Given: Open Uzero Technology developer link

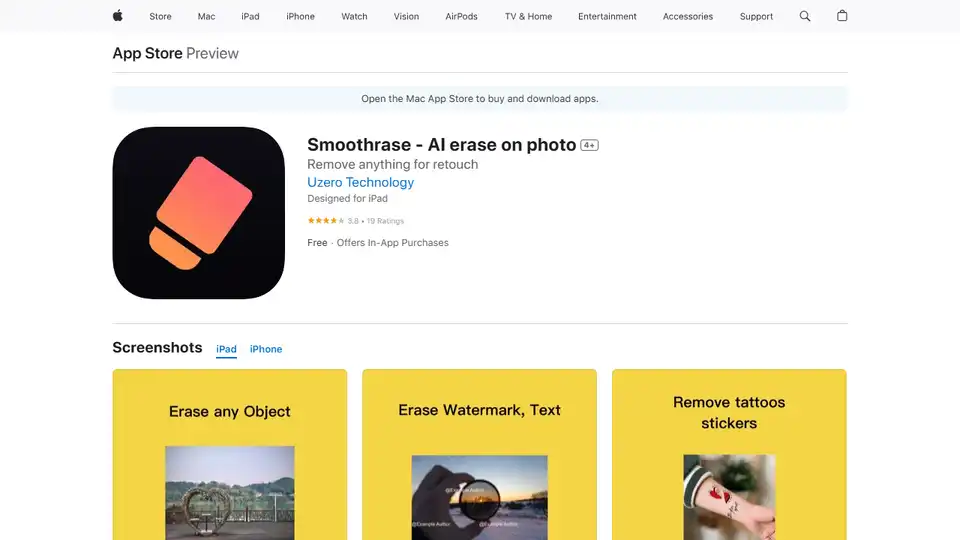Looking at the screenshot, I should pos(360,182).
